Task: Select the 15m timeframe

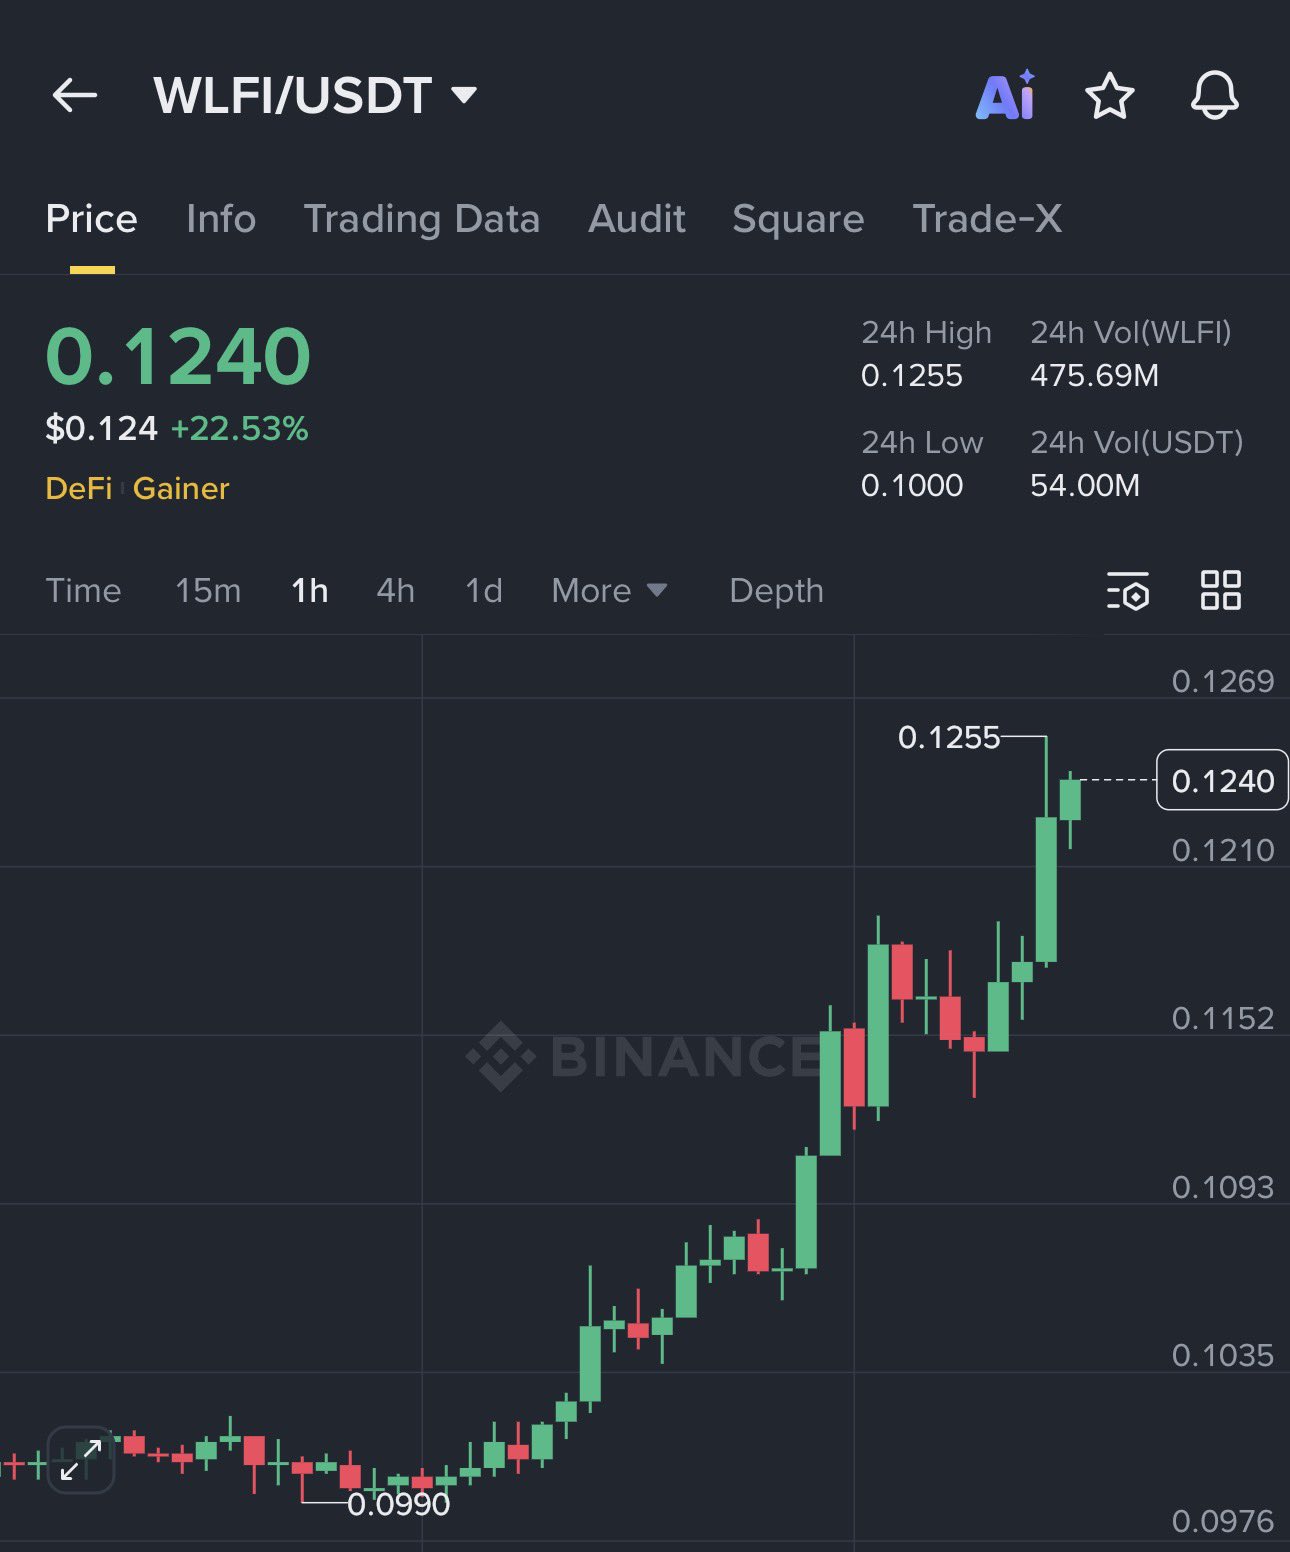Action: (208, 591)
